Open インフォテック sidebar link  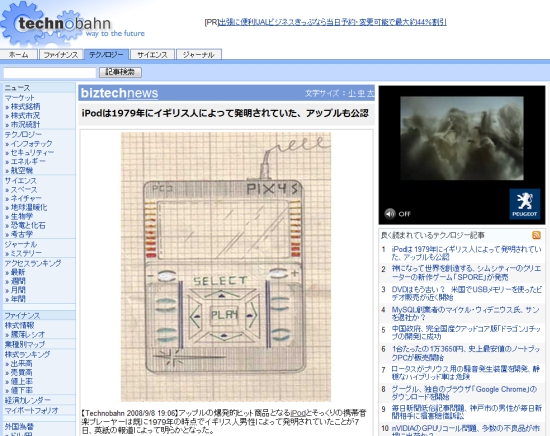tap(31, 143)
